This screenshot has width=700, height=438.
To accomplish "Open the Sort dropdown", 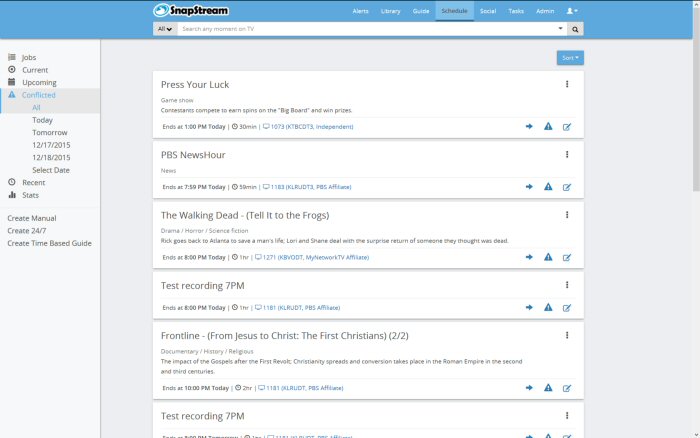I will (x=570, y=58).
